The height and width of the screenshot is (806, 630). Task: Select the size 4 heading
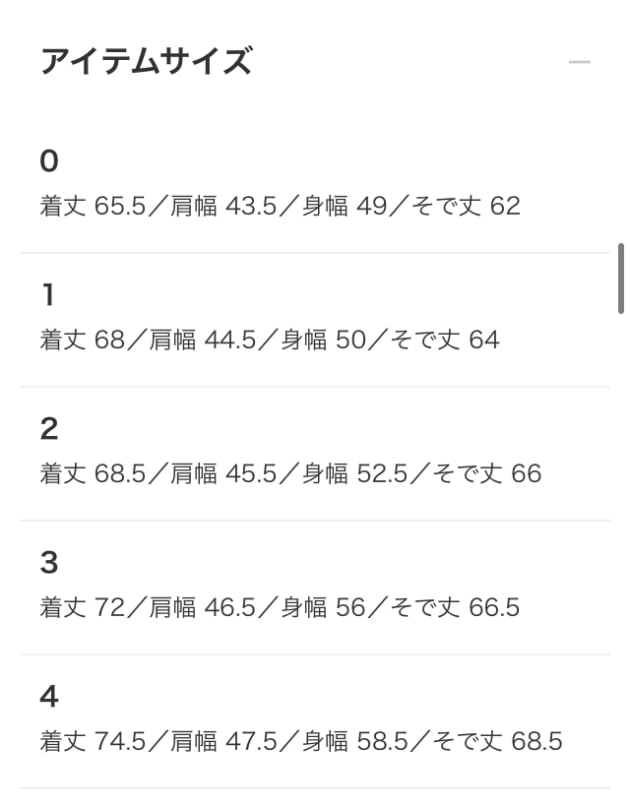(x=50, y=697)
